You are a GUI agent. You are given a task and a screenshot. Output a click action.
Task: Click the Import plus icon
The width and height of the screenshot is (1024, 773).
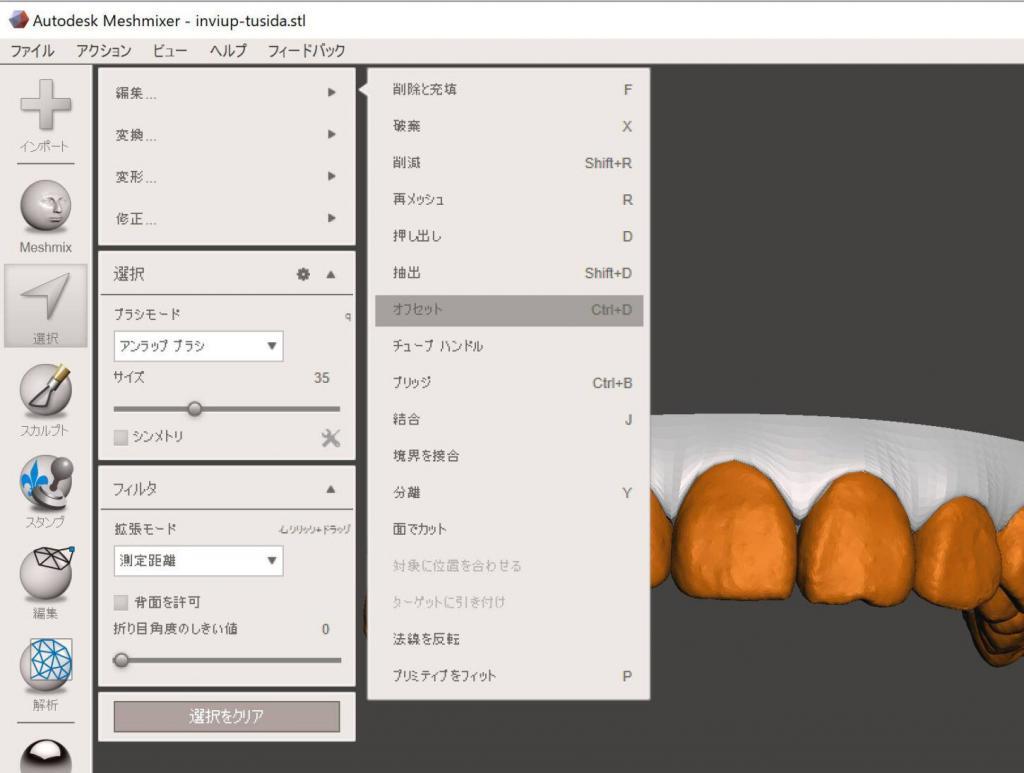point(45,104)
